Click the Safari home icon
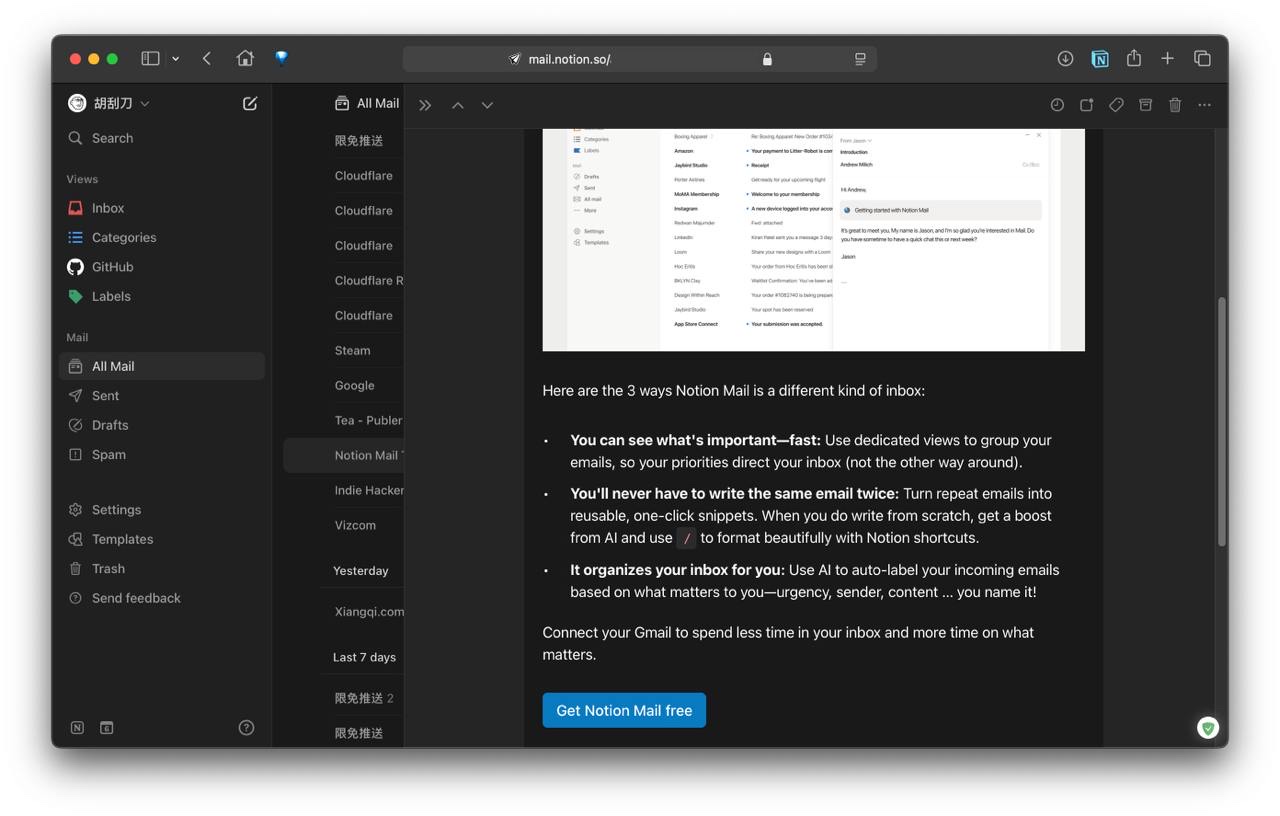The width and height of the screenshot is (1280, 816). pyautogui.click(x=245, y=59)
